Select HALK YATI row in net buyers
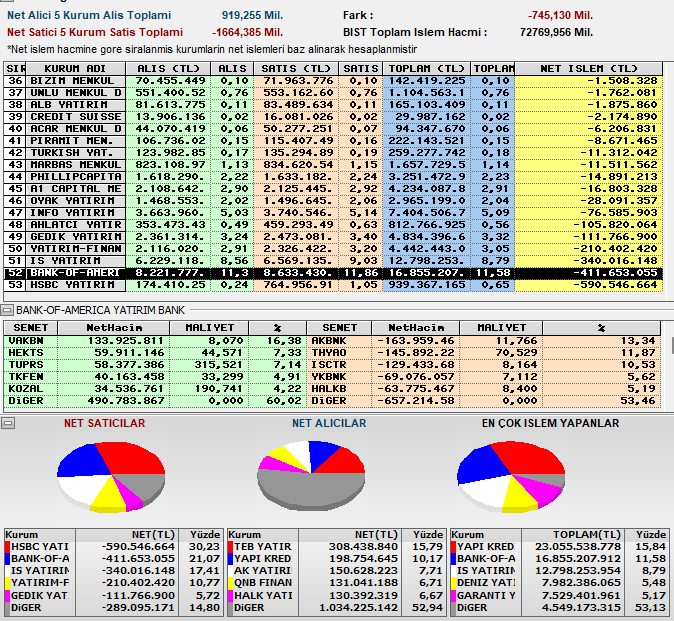The height and width of the screenshot is (621, 674). [x=337, y=596]
